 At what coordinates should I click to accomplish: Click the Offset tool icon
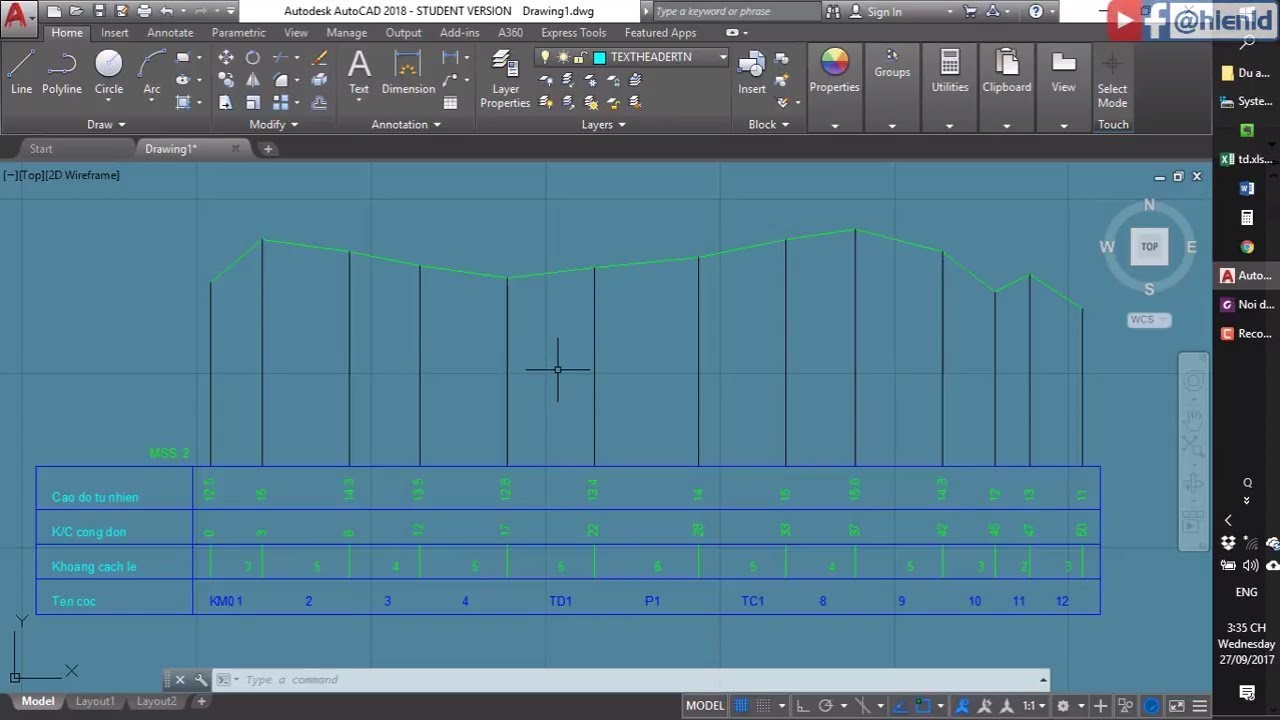coord(320,102)
